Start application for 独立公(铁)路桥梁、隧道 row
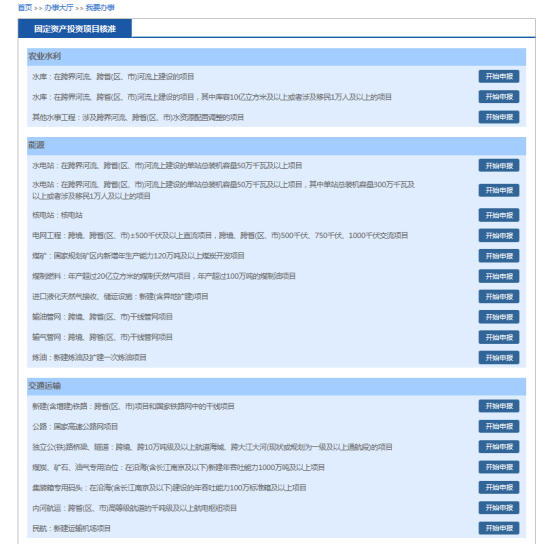Image resolution: width=554 pixels, height=545 pixels. (499, 447)
